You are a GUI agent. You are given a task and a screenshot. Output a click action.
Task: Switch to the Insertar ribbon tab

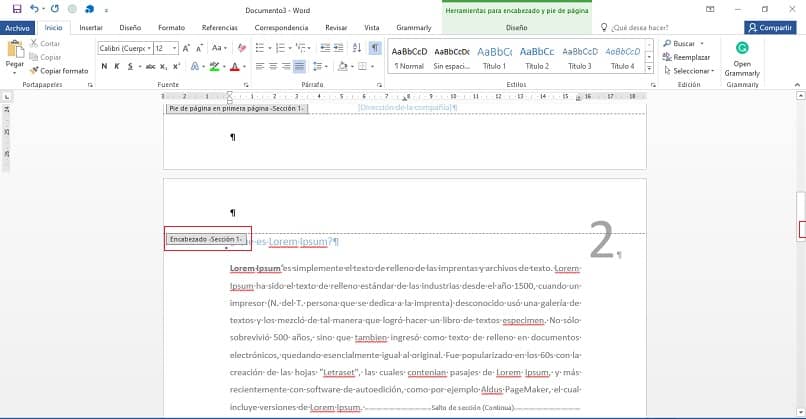click(x=90, y=28)
